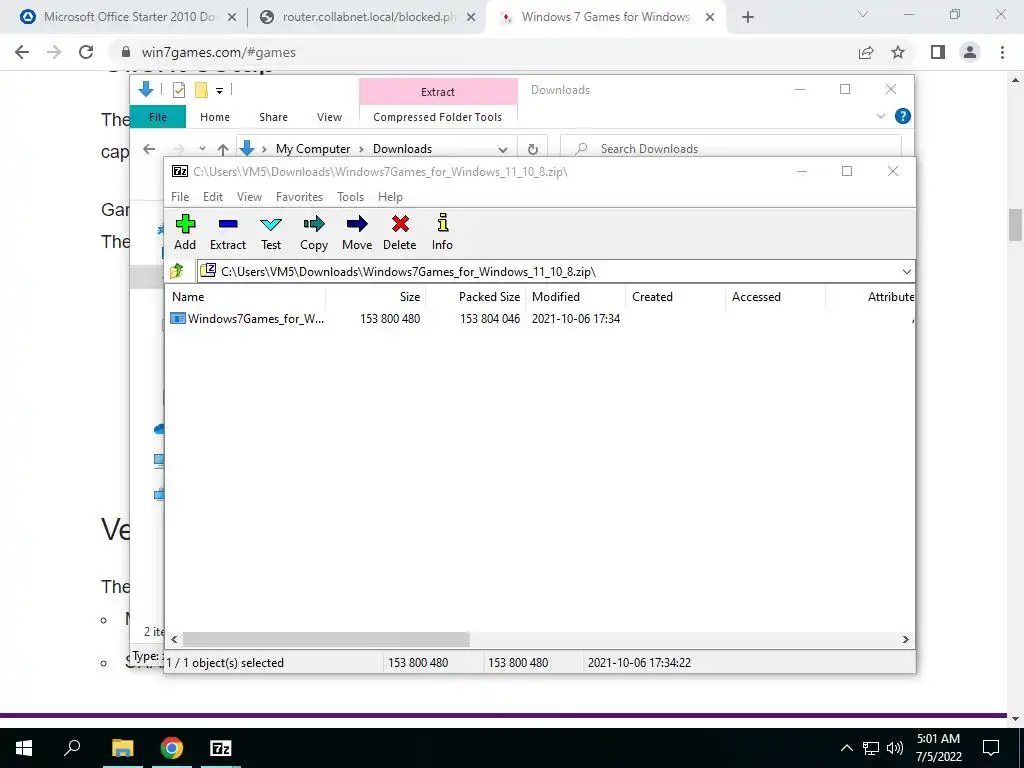Open the 7-Zip Tools menu

[351, 197]
